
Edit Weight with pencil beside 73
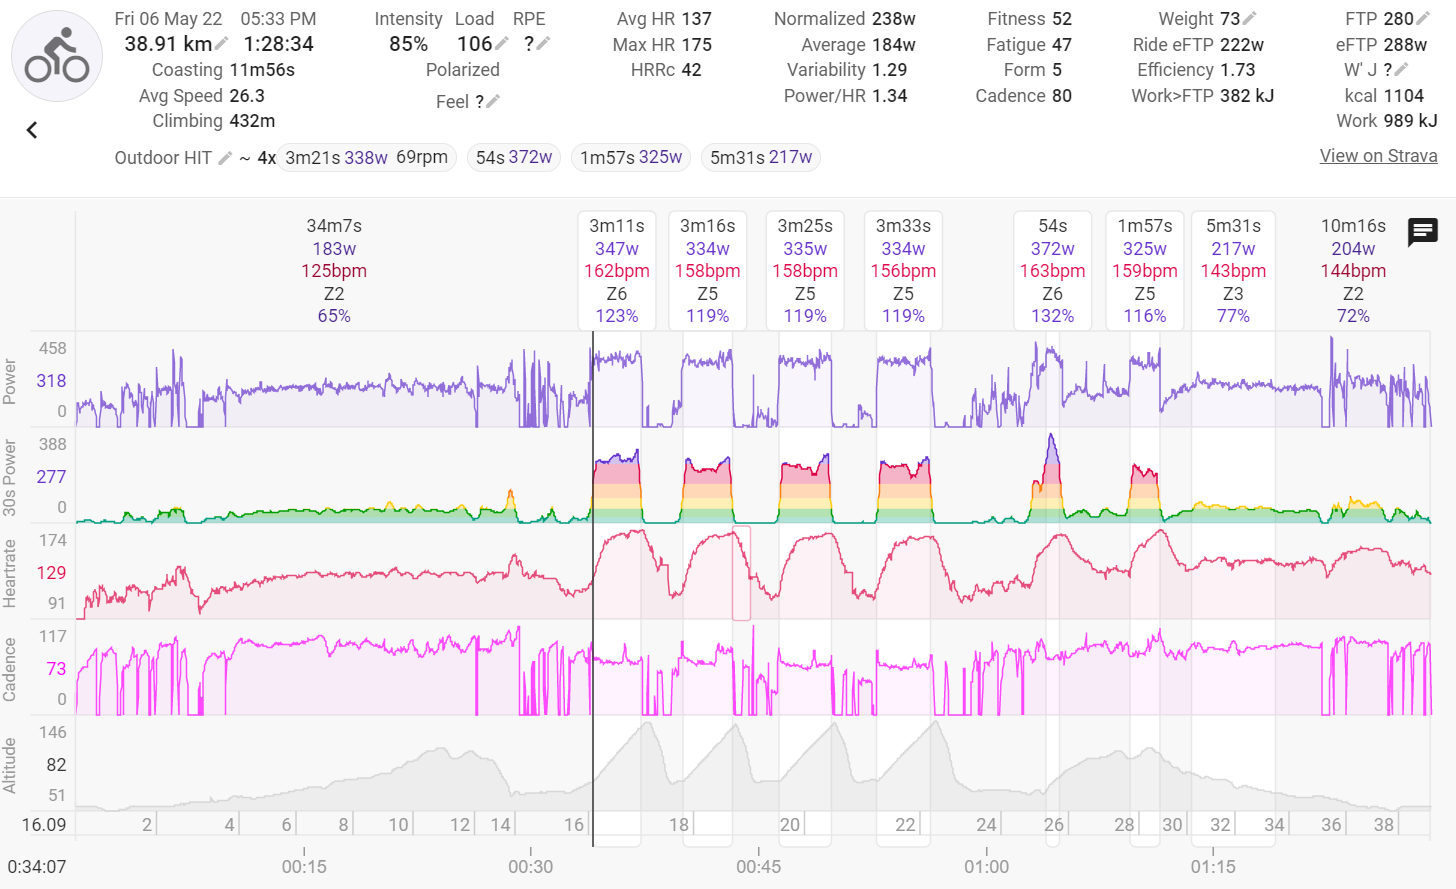1250,19
